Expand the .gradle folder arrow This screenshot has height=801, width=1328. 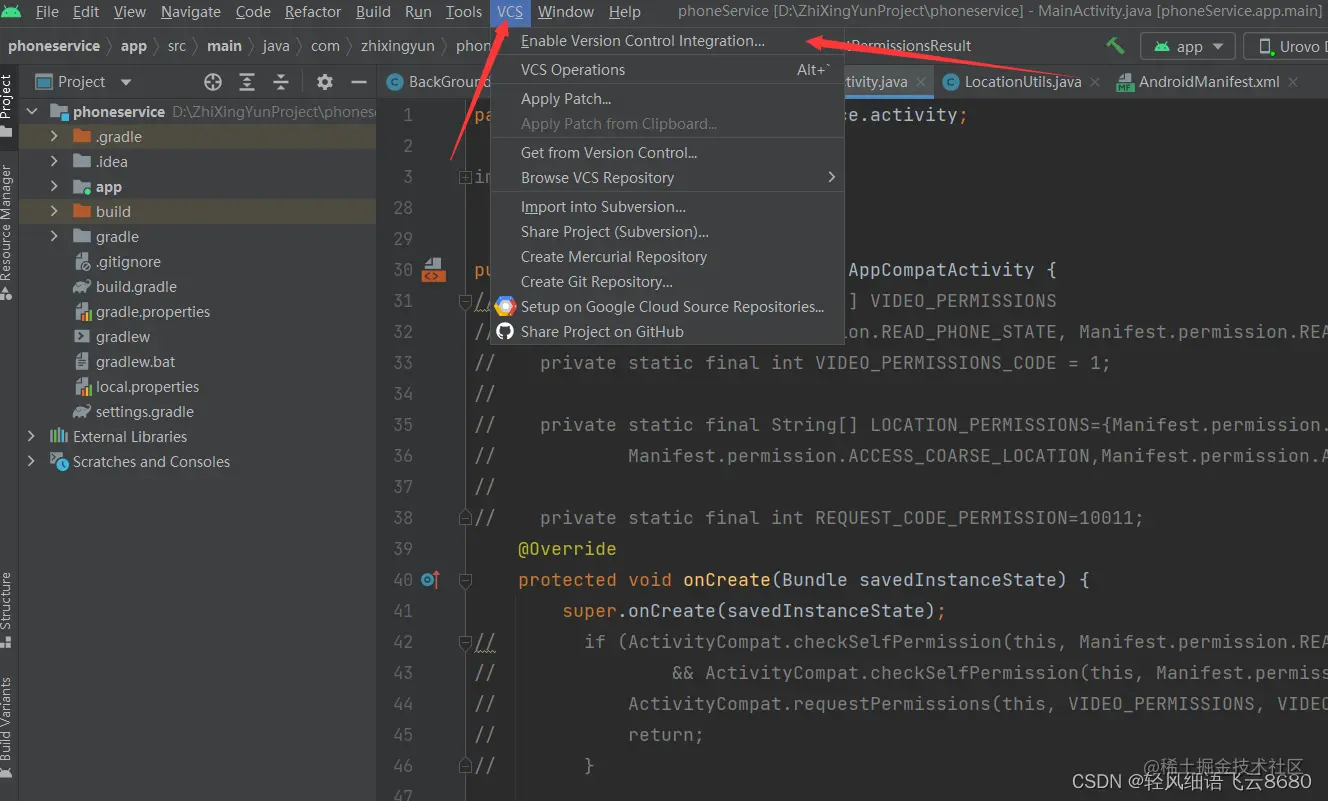[x=54, y=137]
